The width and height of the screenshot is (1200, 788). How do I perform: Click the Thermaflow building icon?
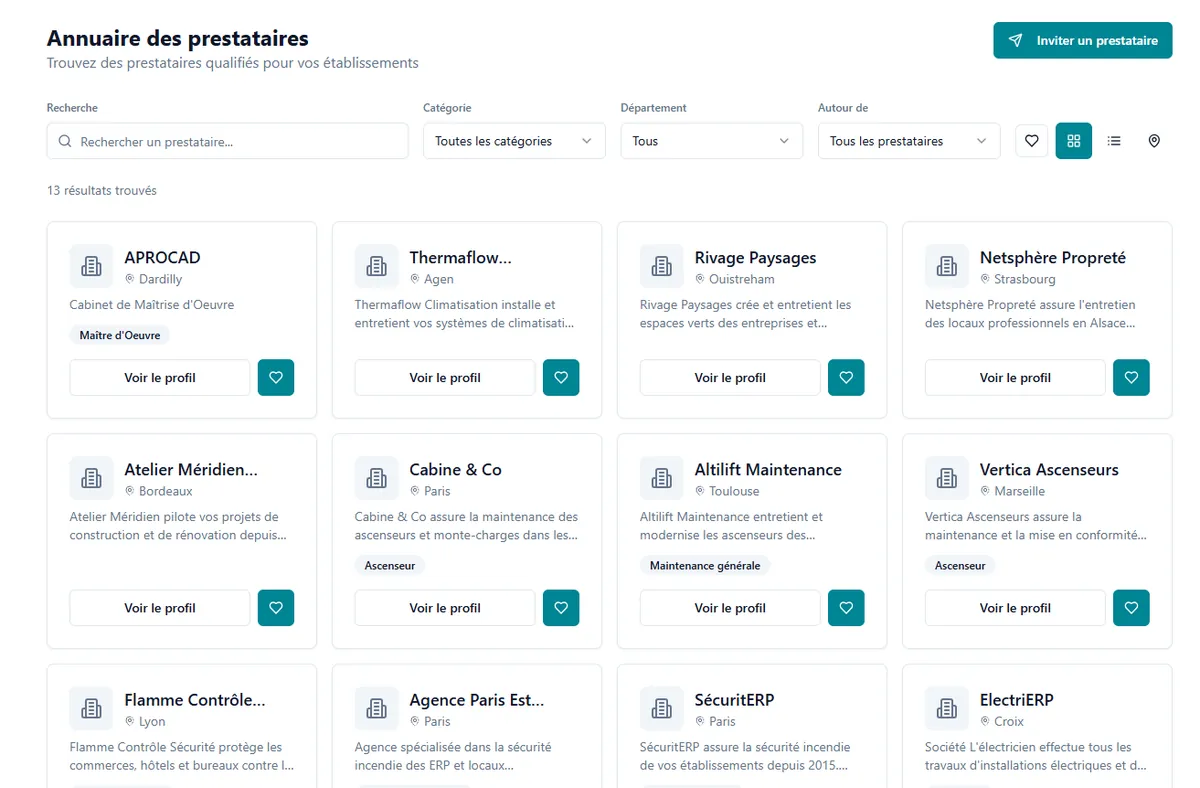pyautogui.click(x=376, y=266)
